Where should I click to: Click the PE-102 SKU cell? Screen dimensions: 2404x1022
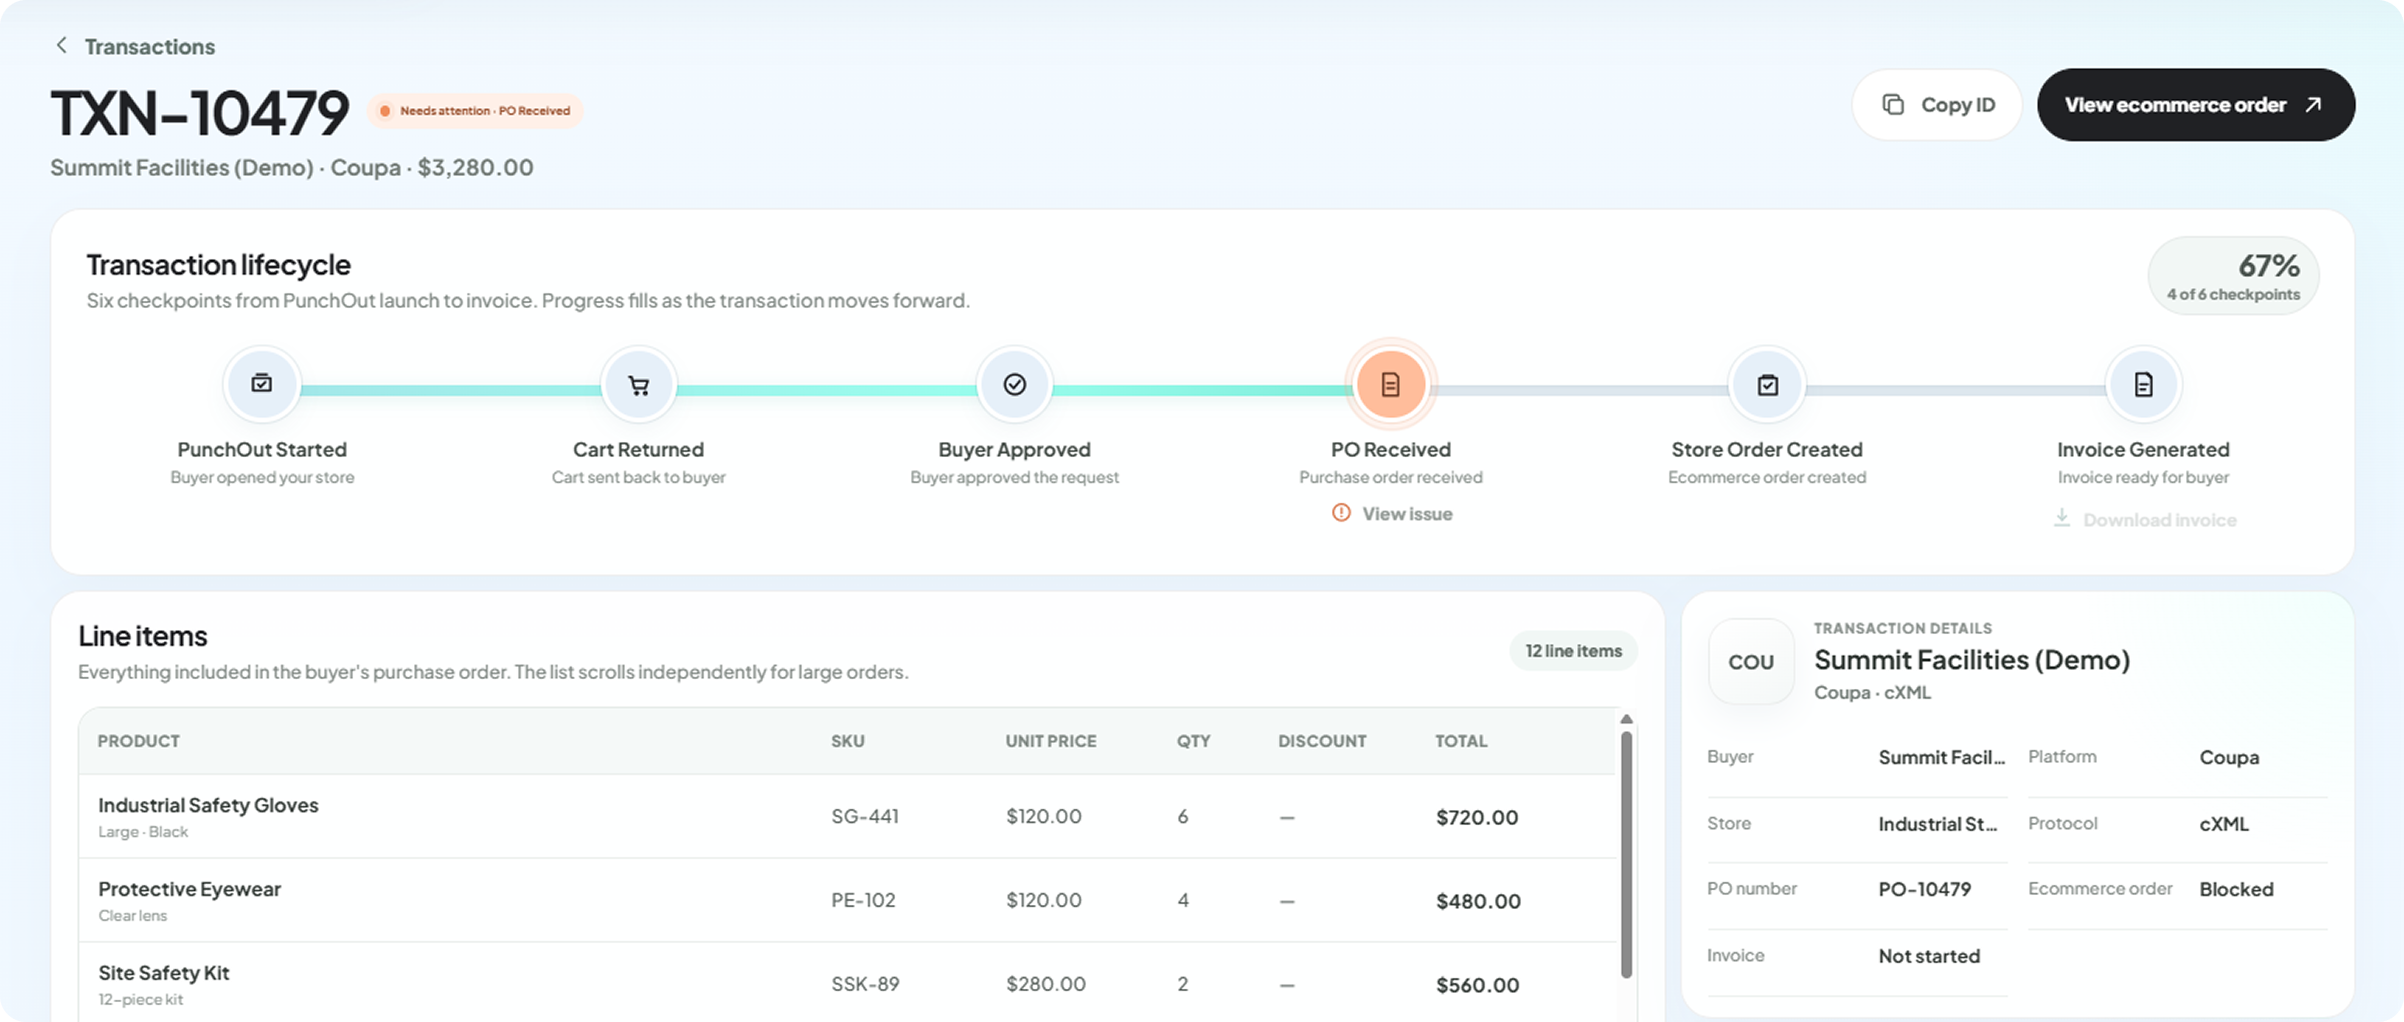863,901
